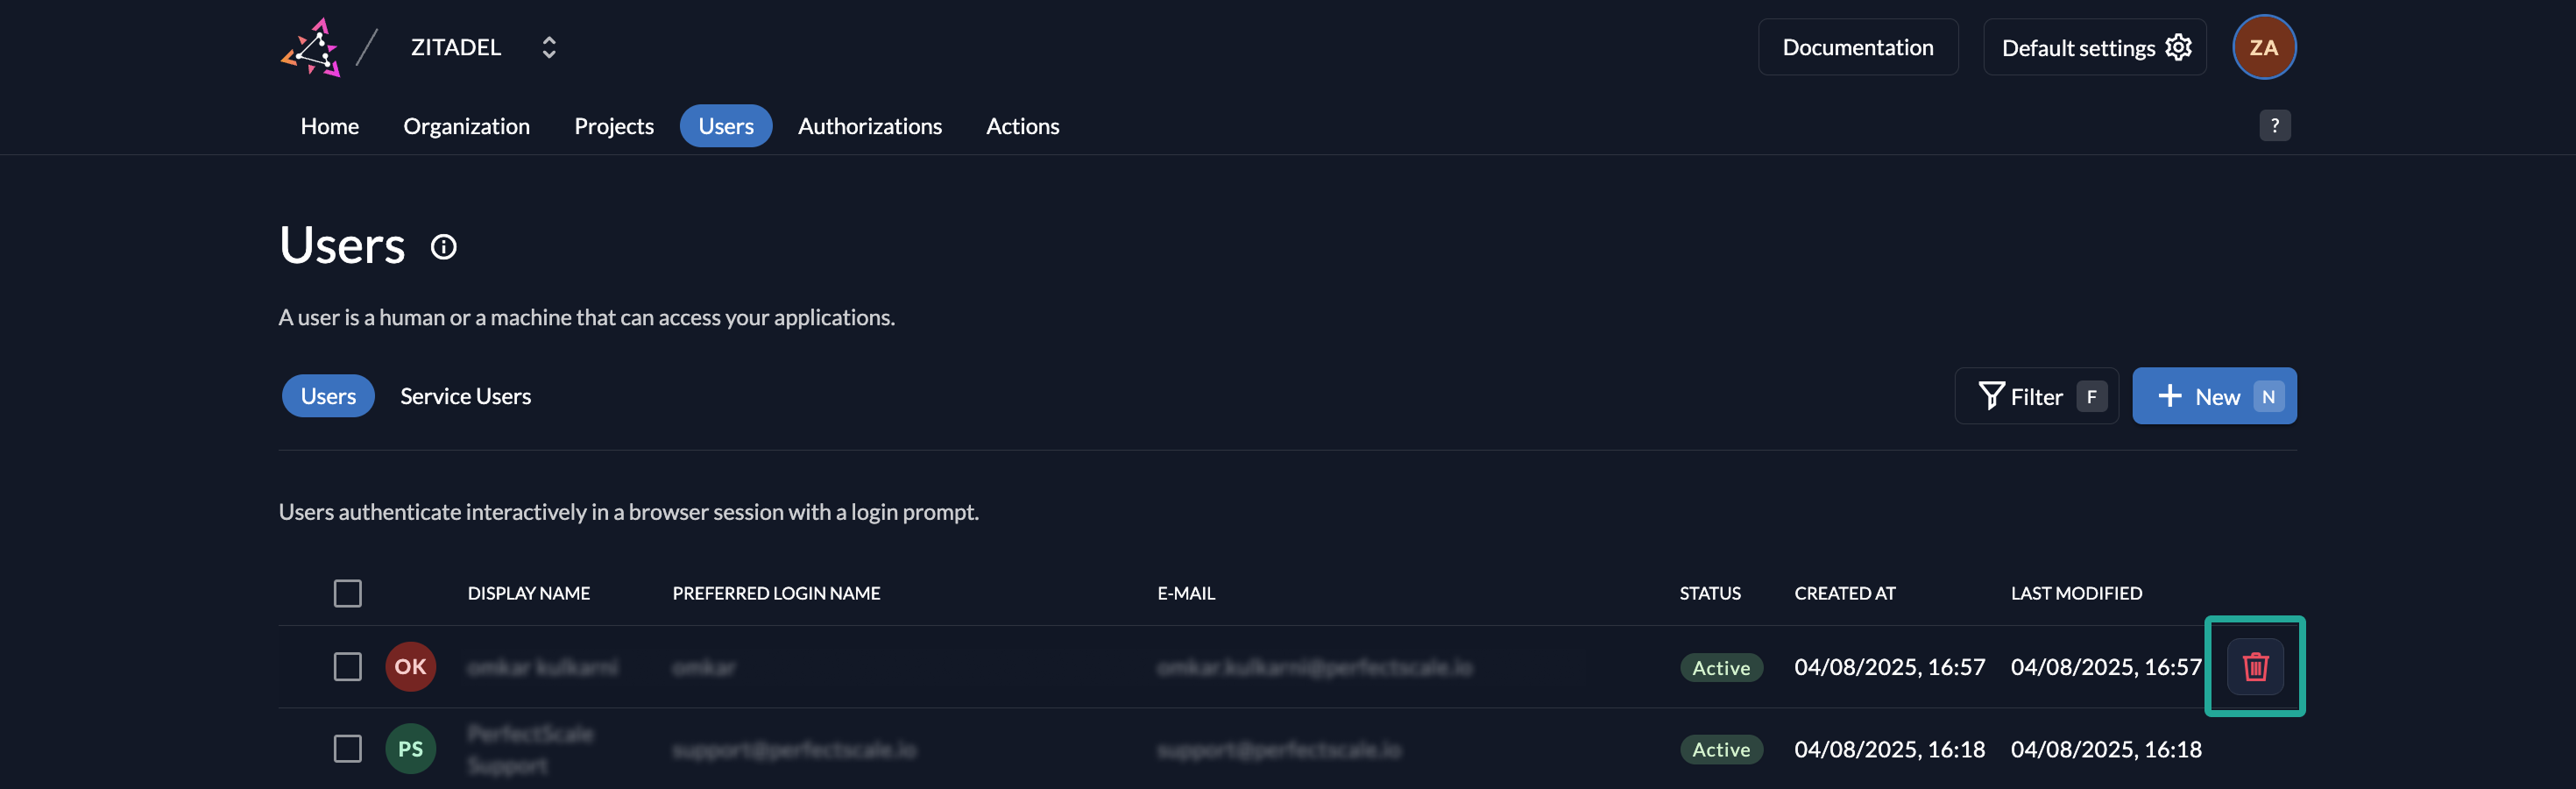Image resolution: width=2576 pixels, height=789 pixels.
Task: Click the Active status badge in PS row
Action: coord(1720,750)
